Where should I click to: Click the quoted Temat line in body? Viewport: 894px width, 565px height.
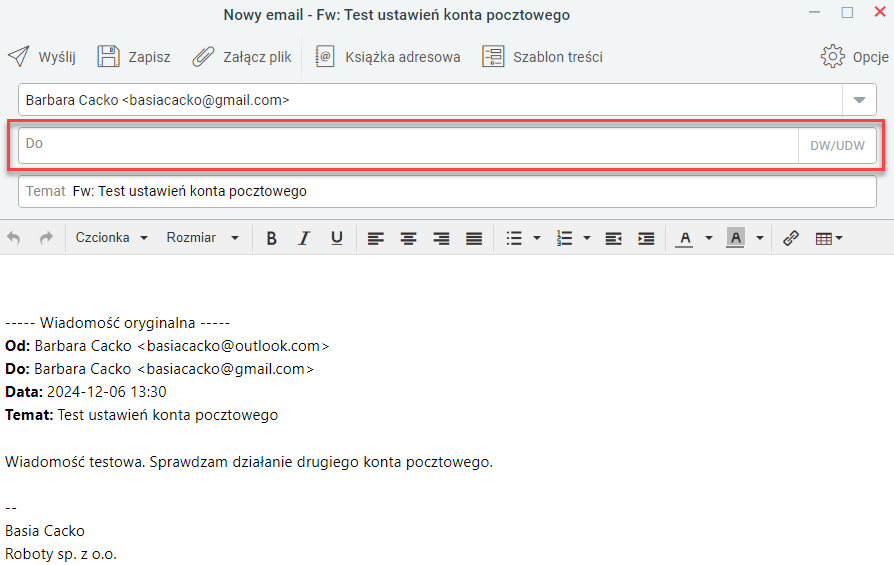(x=141, y=414)
